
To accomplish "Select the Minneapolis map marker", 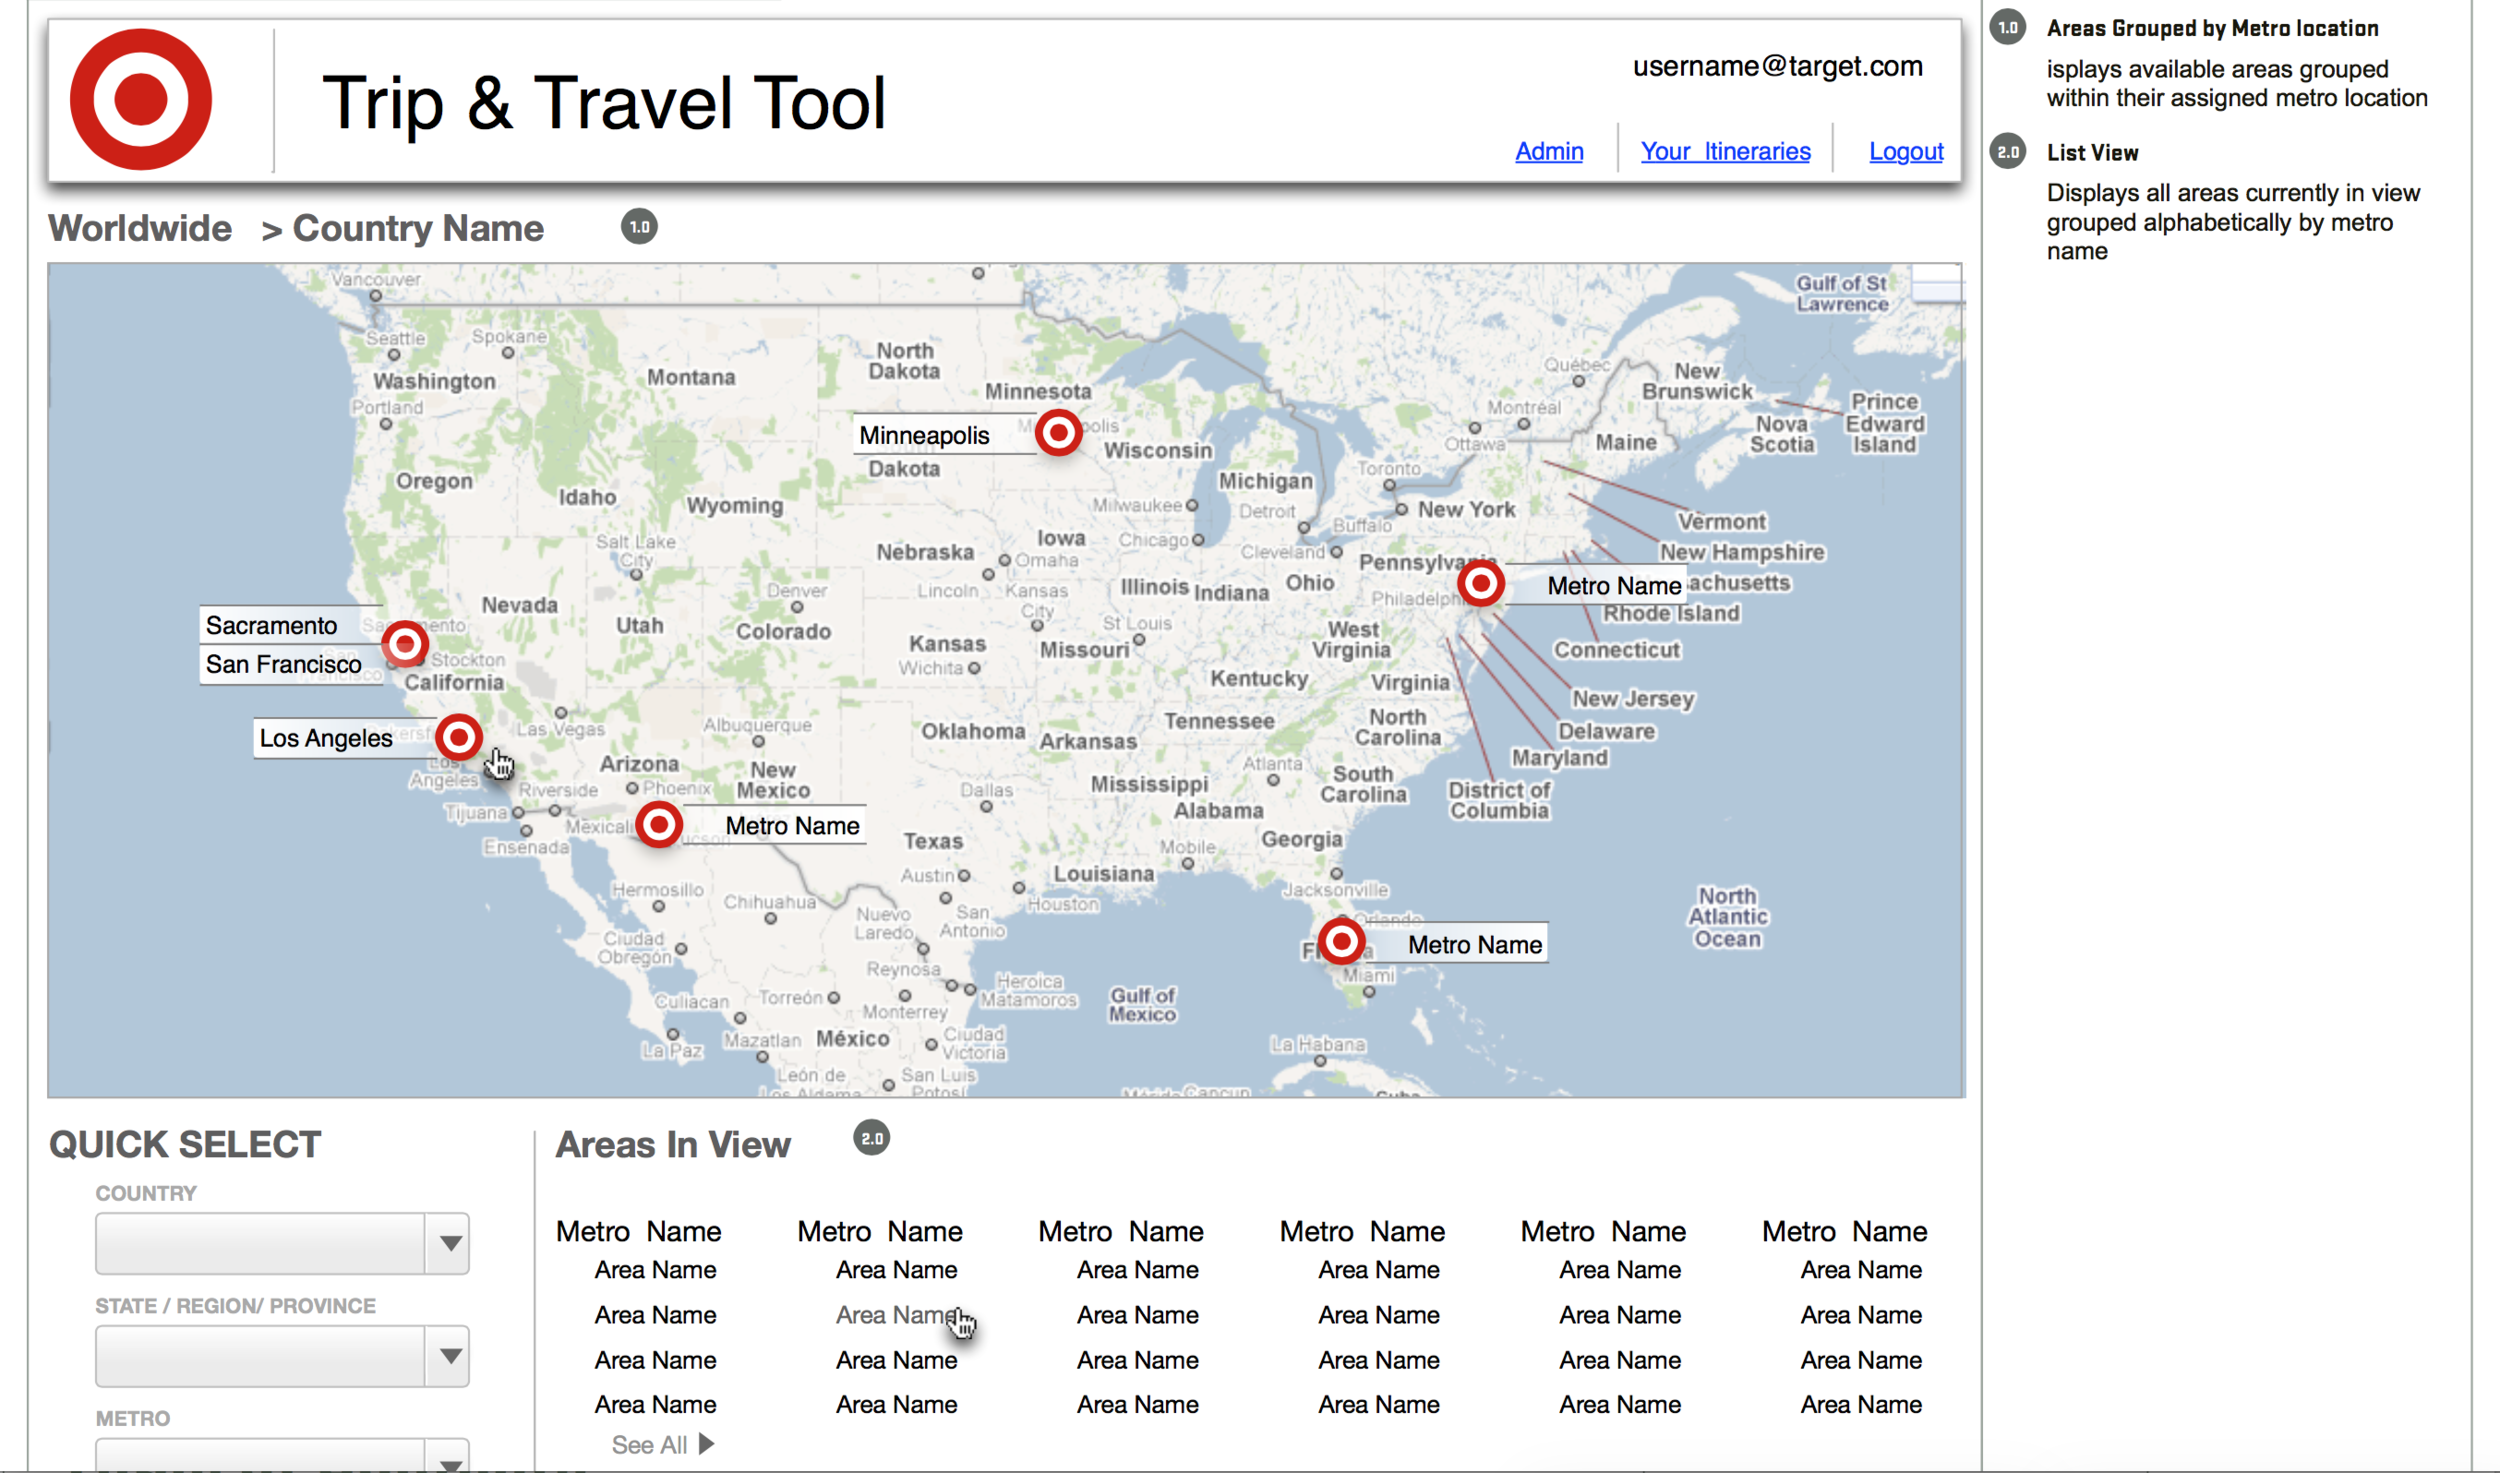I will click(1058, 433).
